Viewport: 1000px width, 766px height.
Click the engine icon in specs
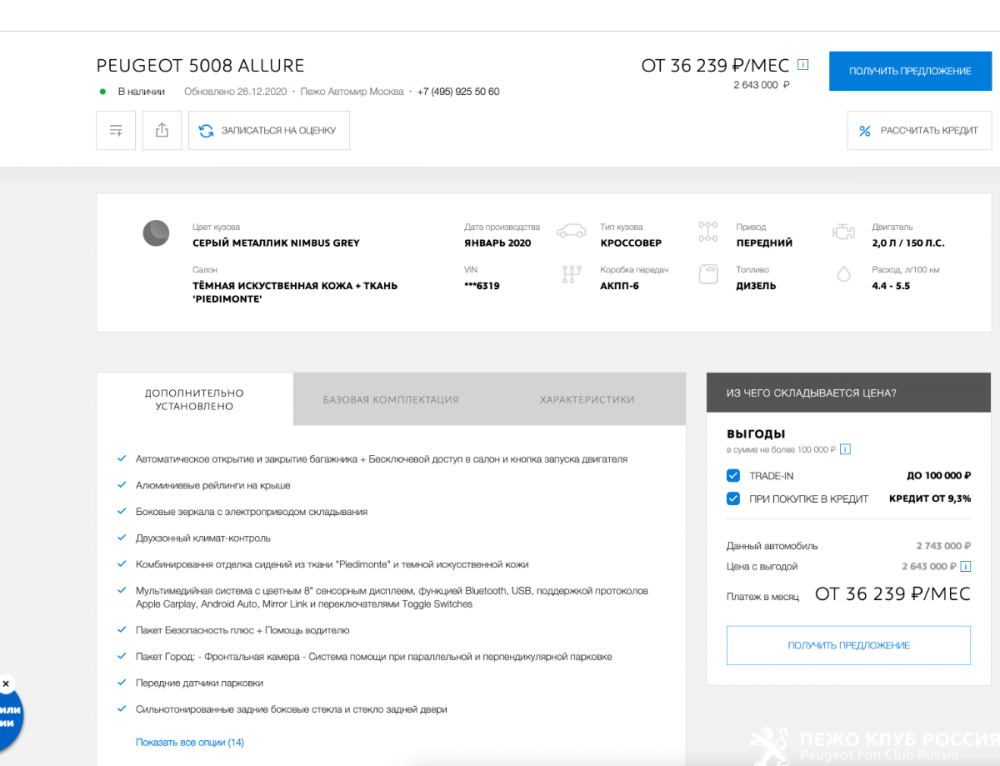[x=843, y=233]
